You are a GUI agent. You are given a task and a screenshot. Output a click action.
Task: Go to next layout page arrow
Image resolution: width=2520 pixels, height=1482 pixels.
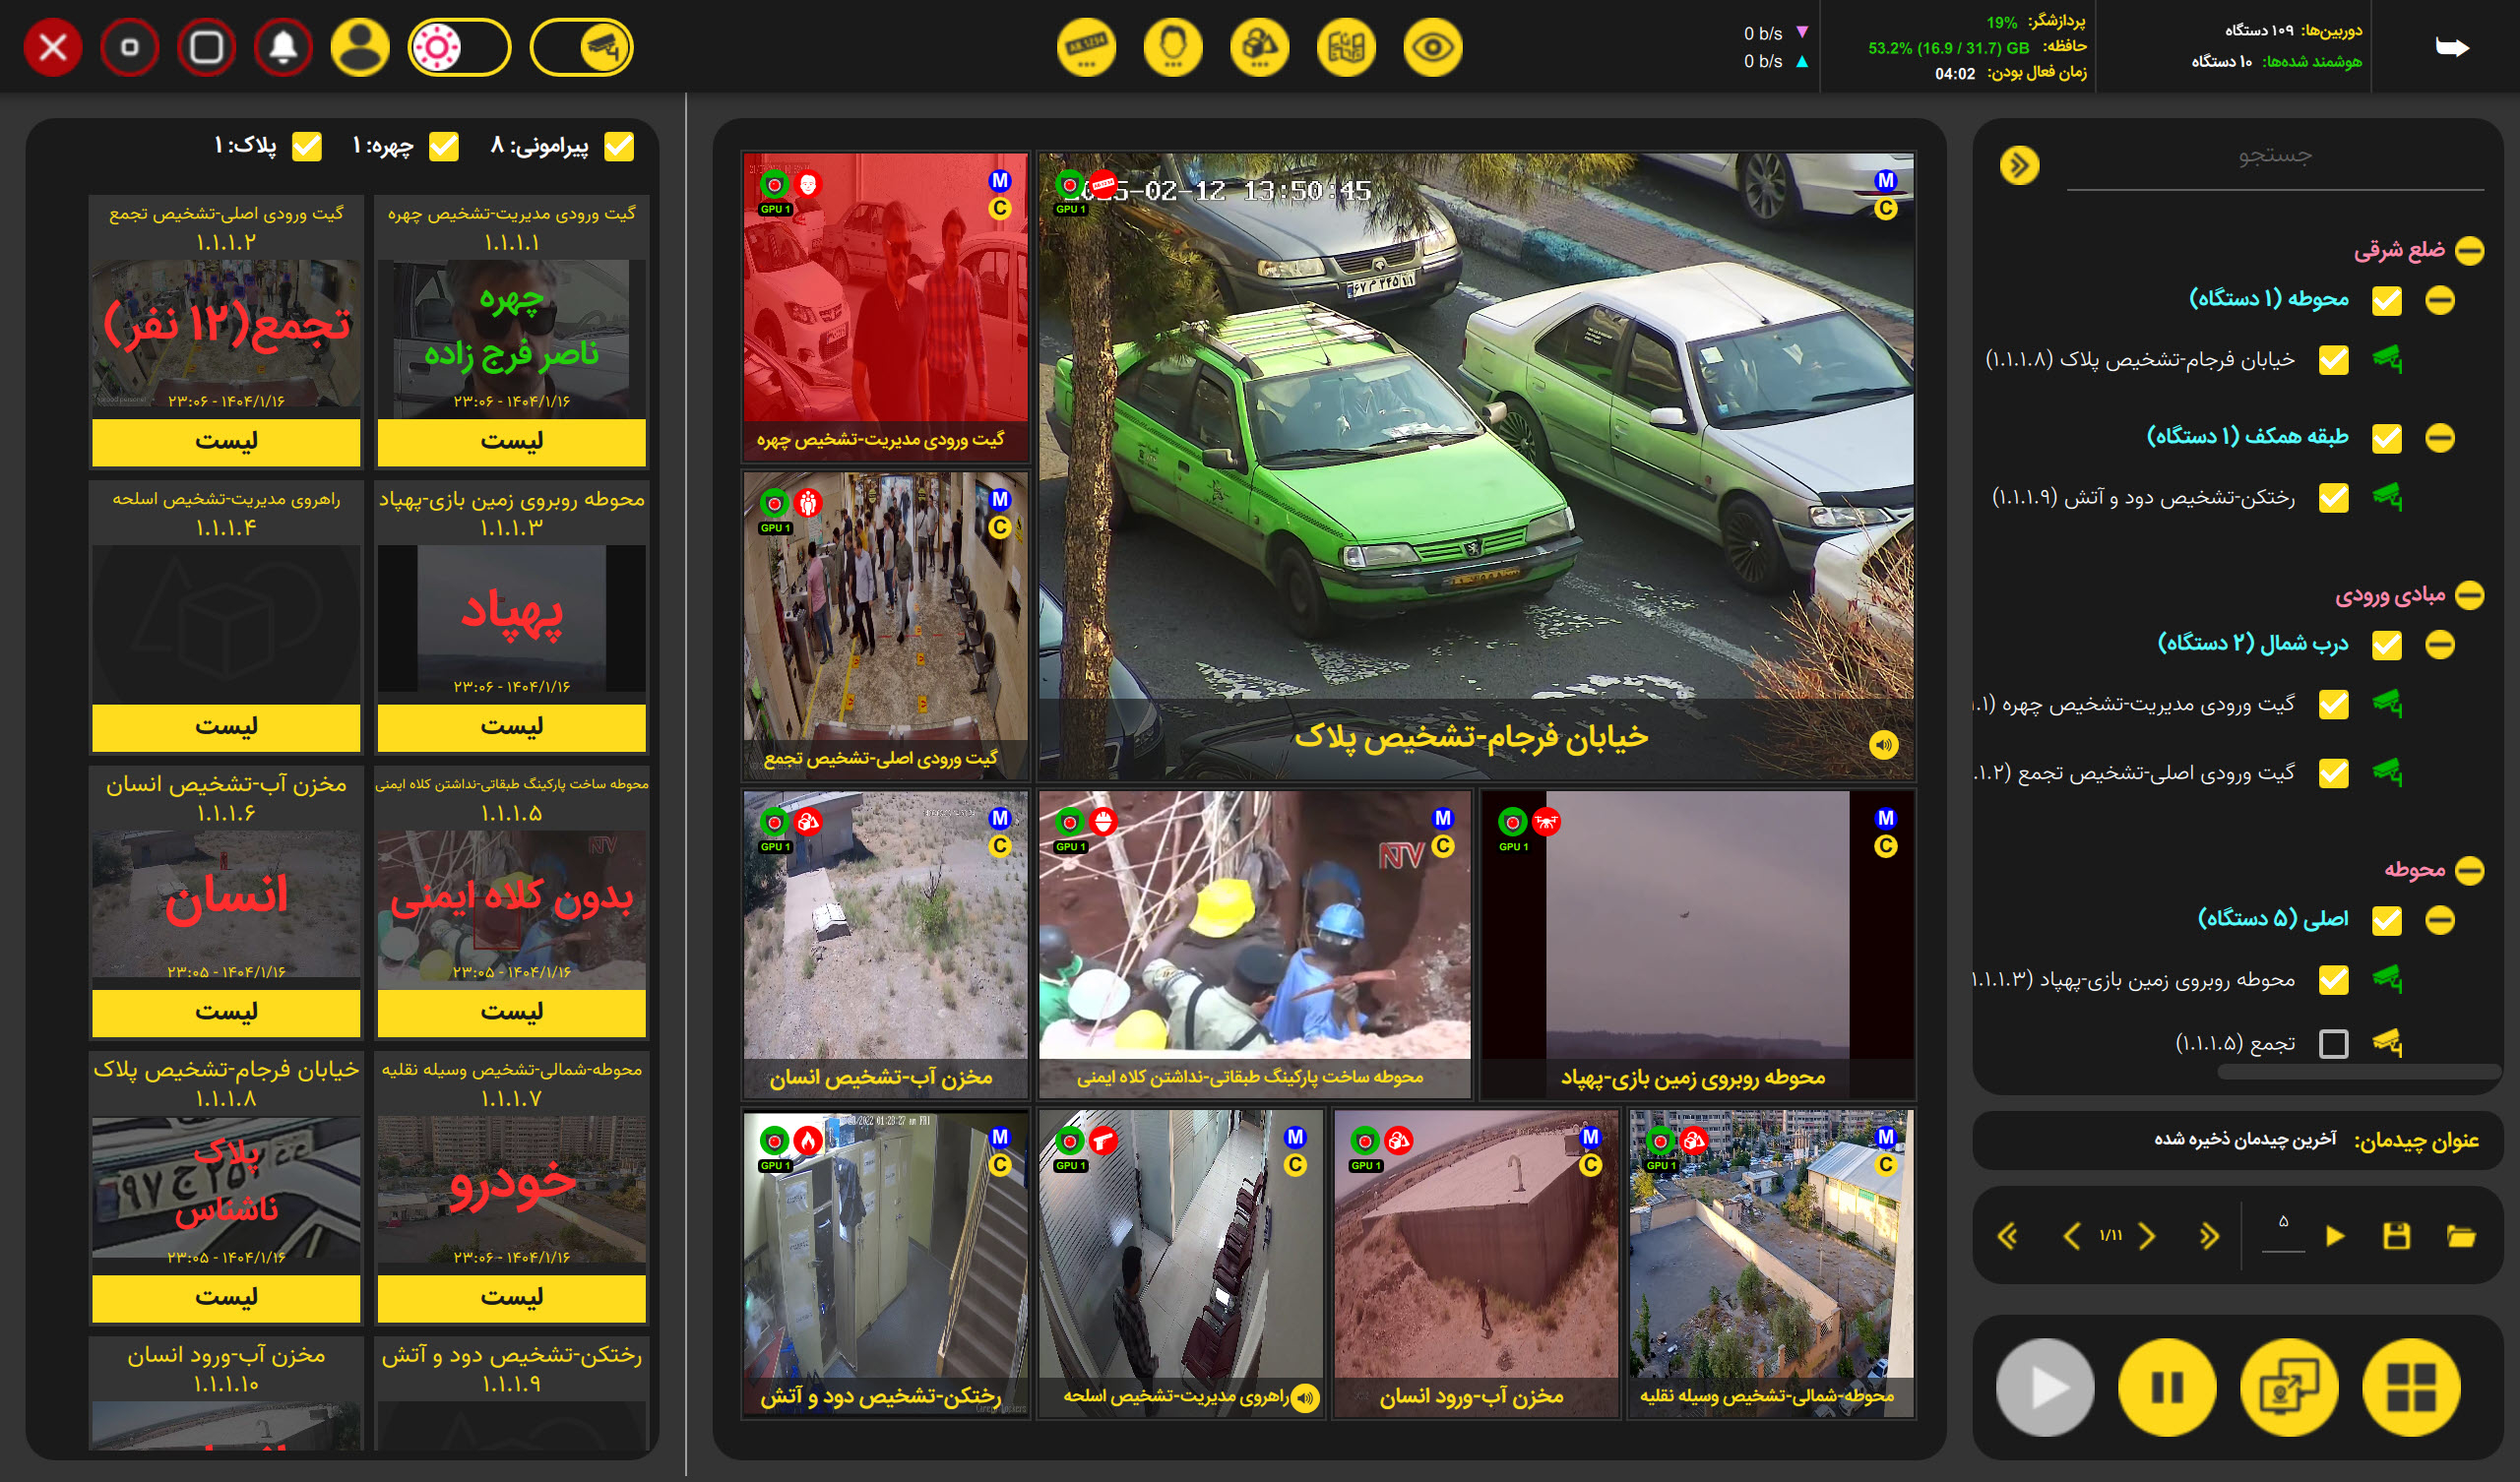click(x=2147, y=1236)
